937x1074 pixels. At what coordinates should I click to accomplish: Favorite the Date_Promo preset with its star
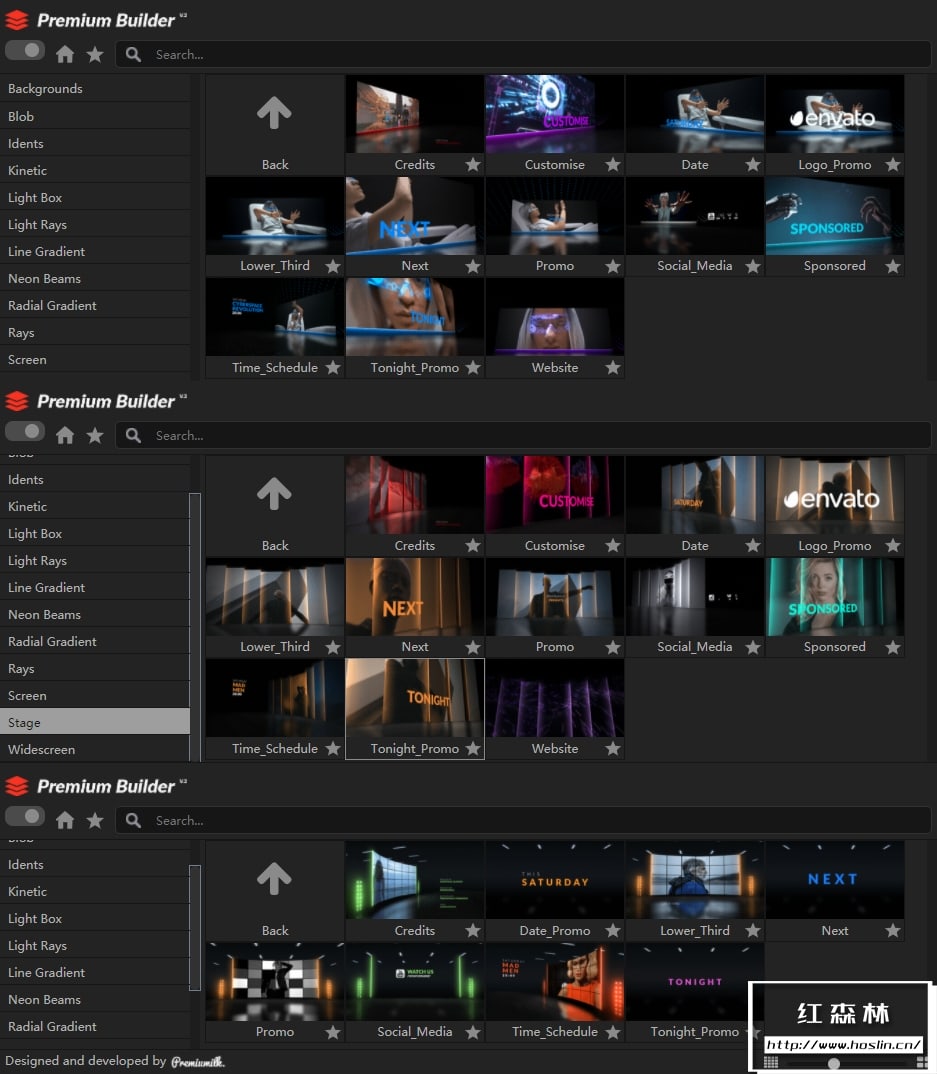click(x=613, y=931)
